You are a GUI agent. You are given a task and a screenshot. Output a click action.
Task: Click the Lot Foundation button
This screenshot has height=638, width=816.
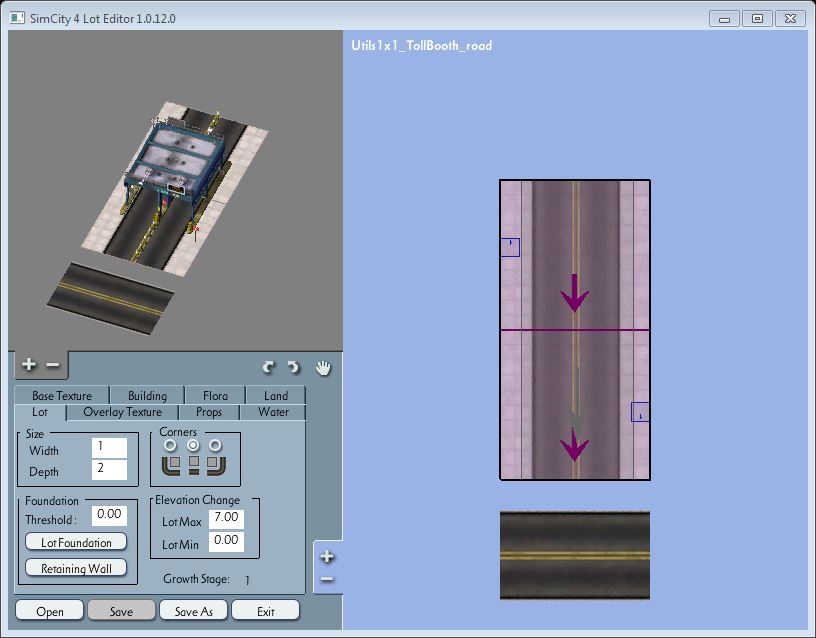coord(76,542)
